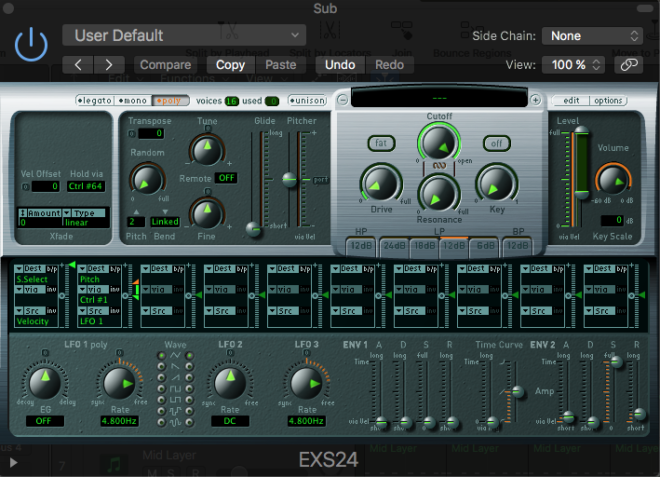Viewport: 660px width, 477px height.
Task: Click the minus button beside instrument display
Action: tap(343, 100)
